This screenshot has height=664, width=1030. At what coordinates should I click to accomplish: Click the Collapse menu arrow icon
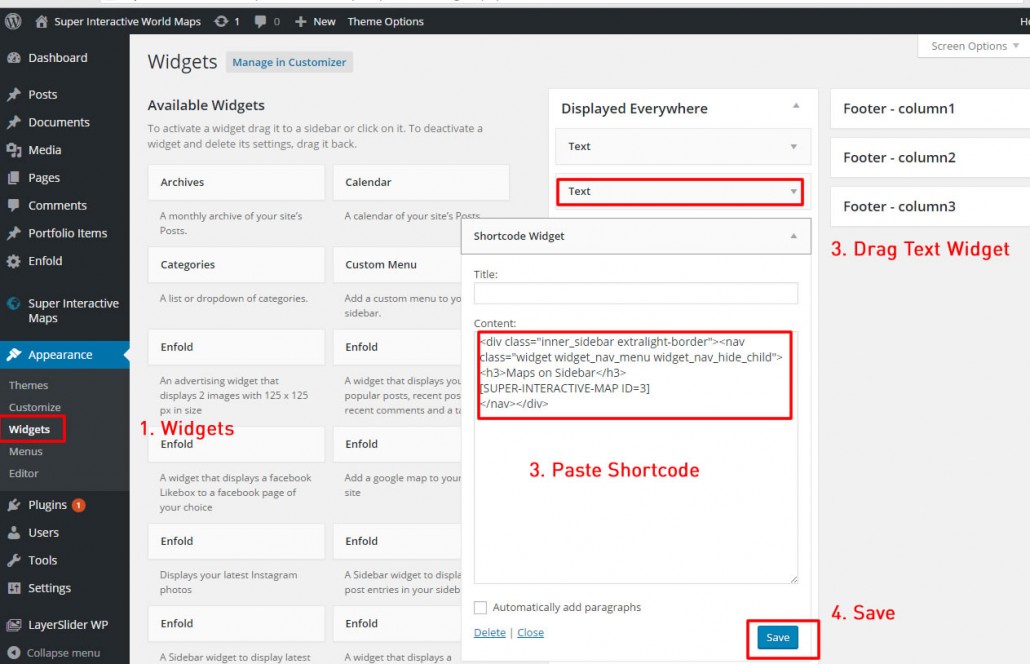[14, 653]
